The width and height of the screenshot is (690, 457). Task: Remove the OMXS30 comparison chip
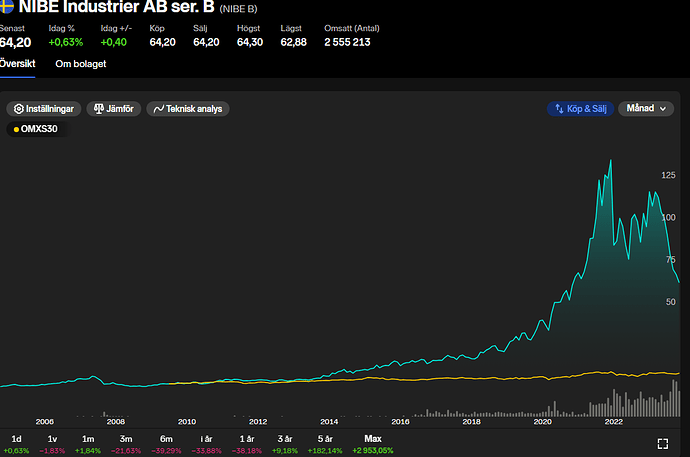pos(37,130)
